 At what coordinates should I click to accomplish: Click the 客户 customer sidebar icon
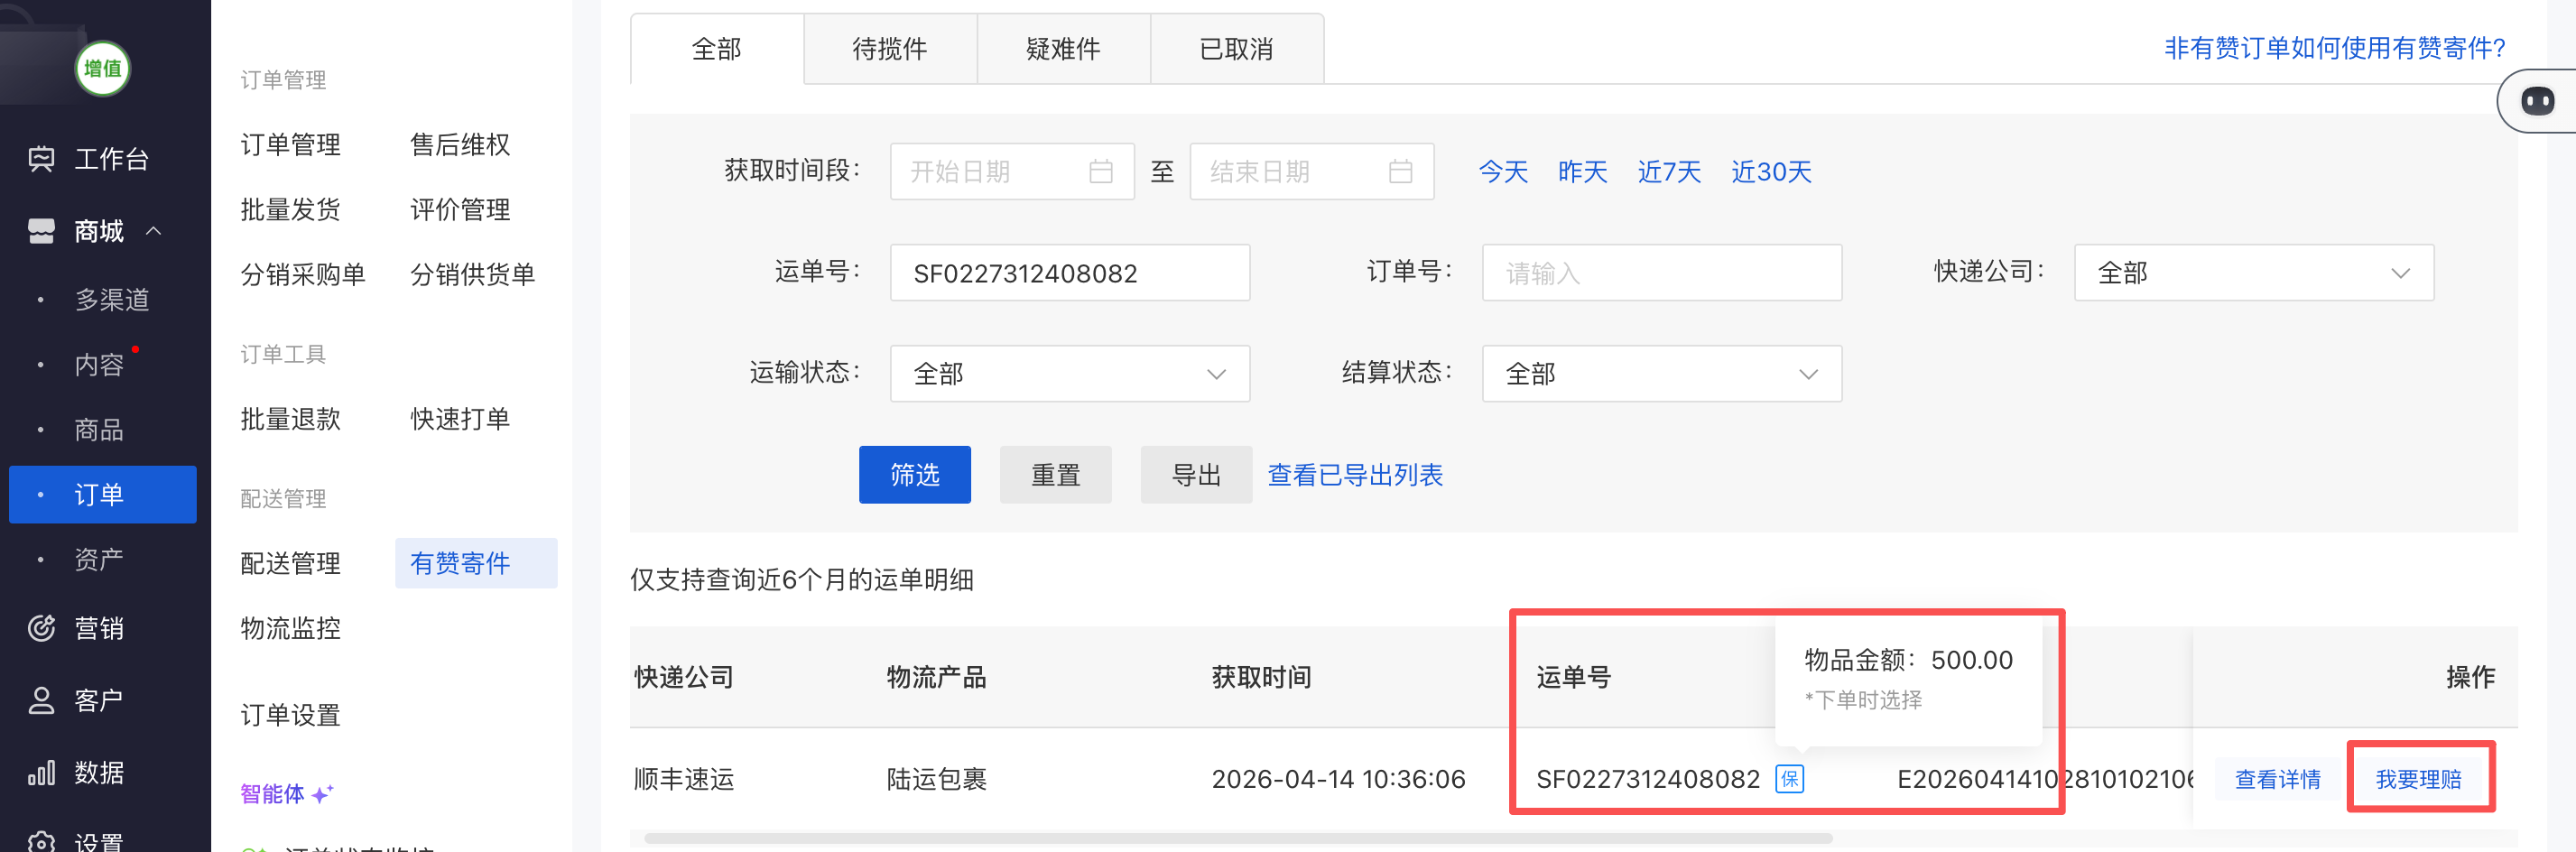(41, 700)
